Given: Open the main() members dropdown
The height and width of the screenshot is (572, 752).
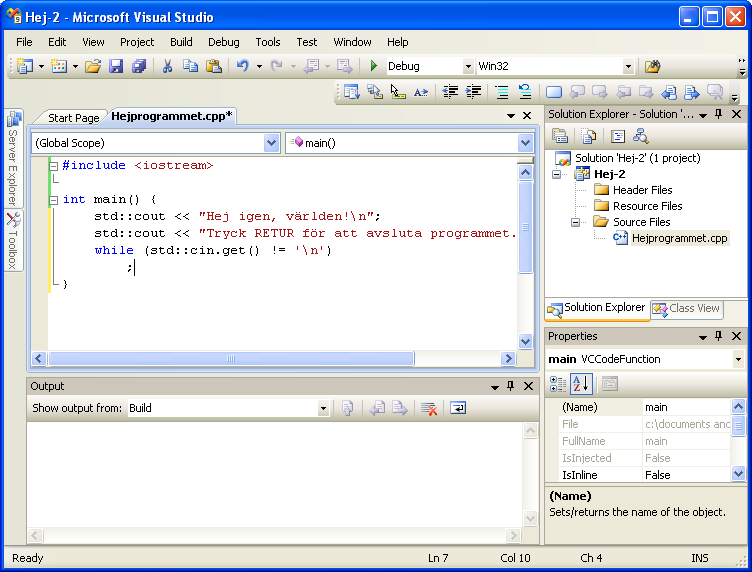Looking at the screenshot, I should point(525,143).
